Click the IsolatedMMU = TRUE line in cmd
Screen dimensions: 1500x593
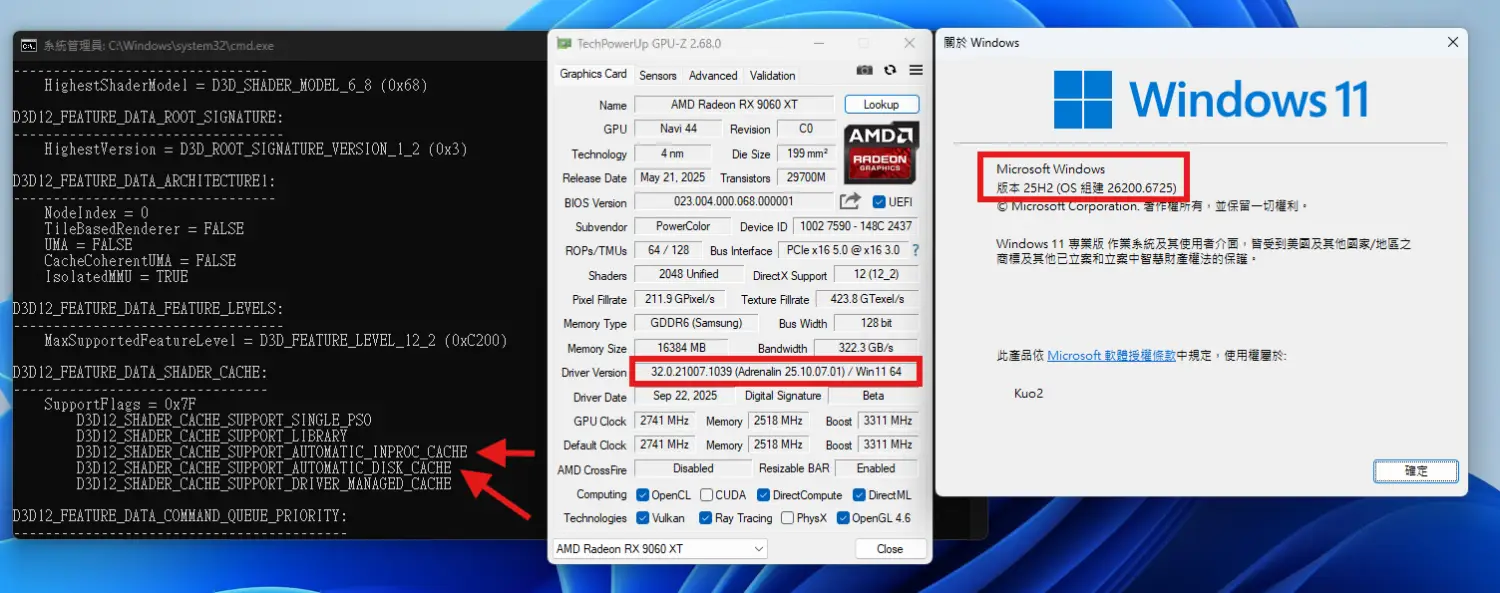click(x=116, y=276)
